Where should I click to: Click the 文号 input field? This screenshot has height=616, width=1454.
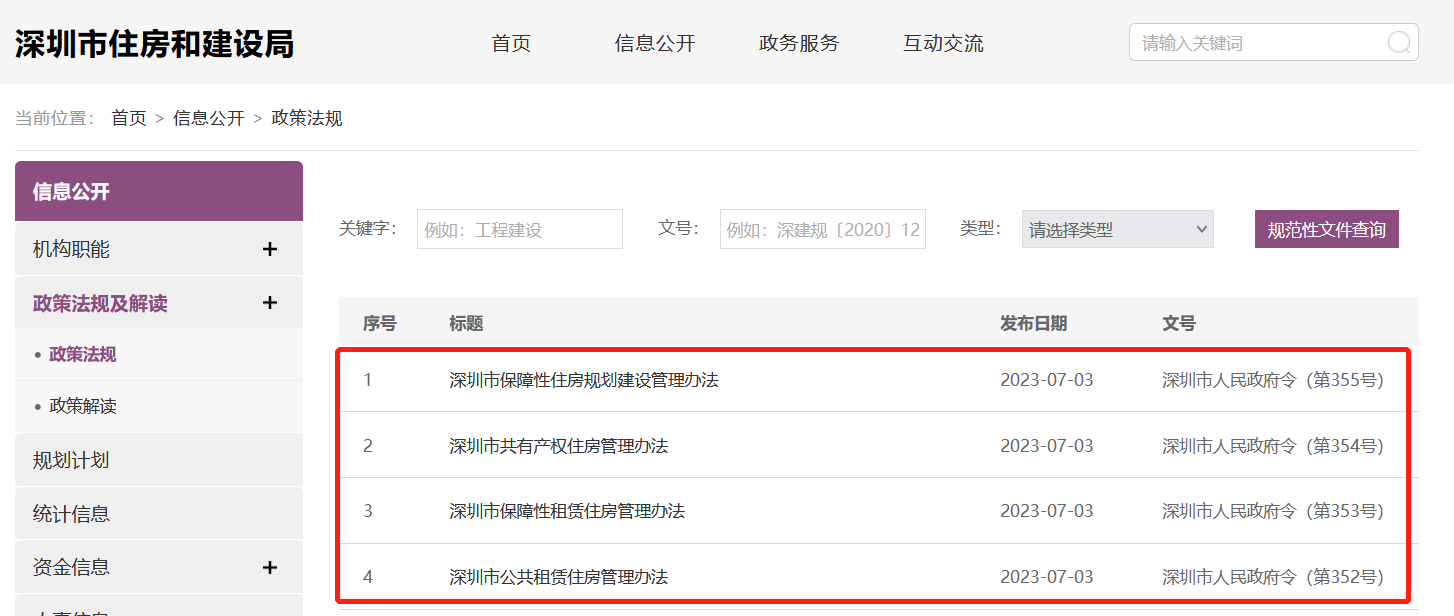[822, 230]
